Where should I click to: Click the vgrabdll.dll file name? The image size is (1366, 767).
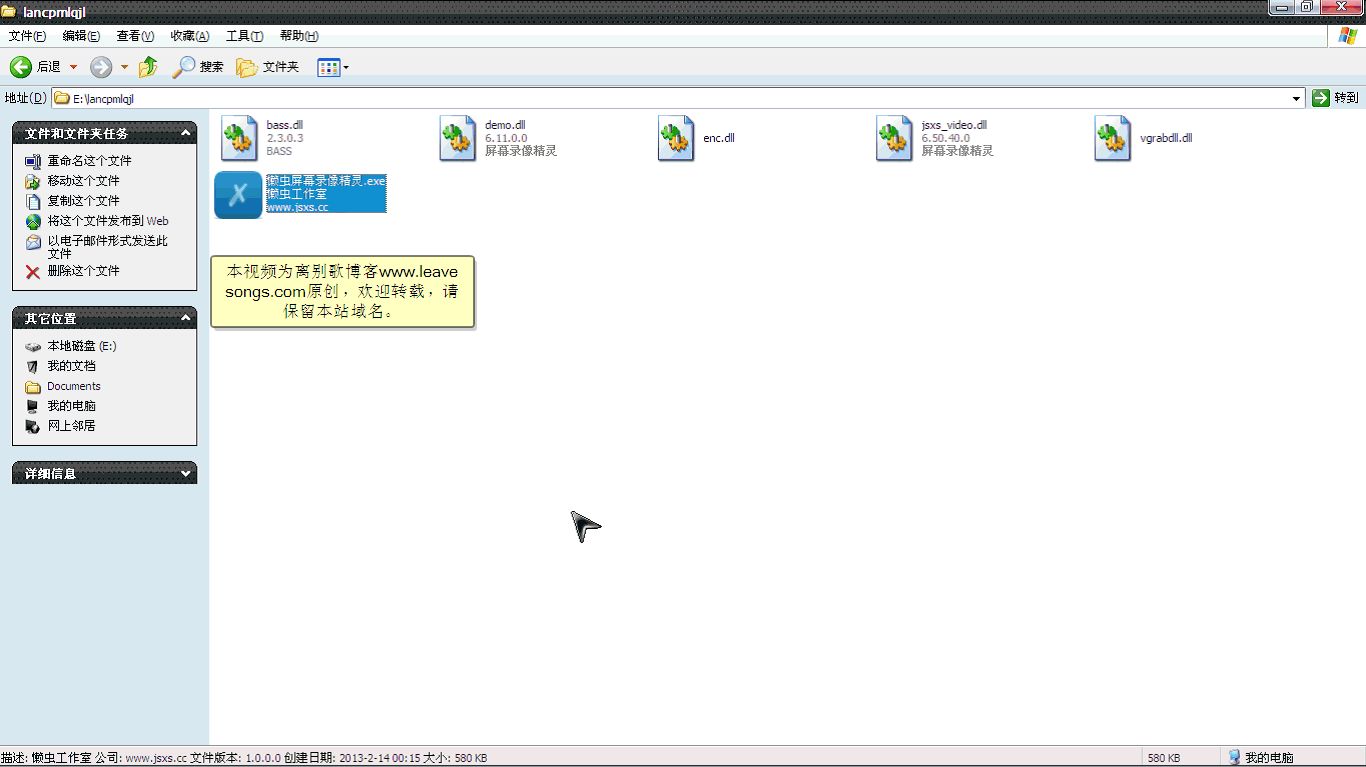click(x=1166, y=138)
